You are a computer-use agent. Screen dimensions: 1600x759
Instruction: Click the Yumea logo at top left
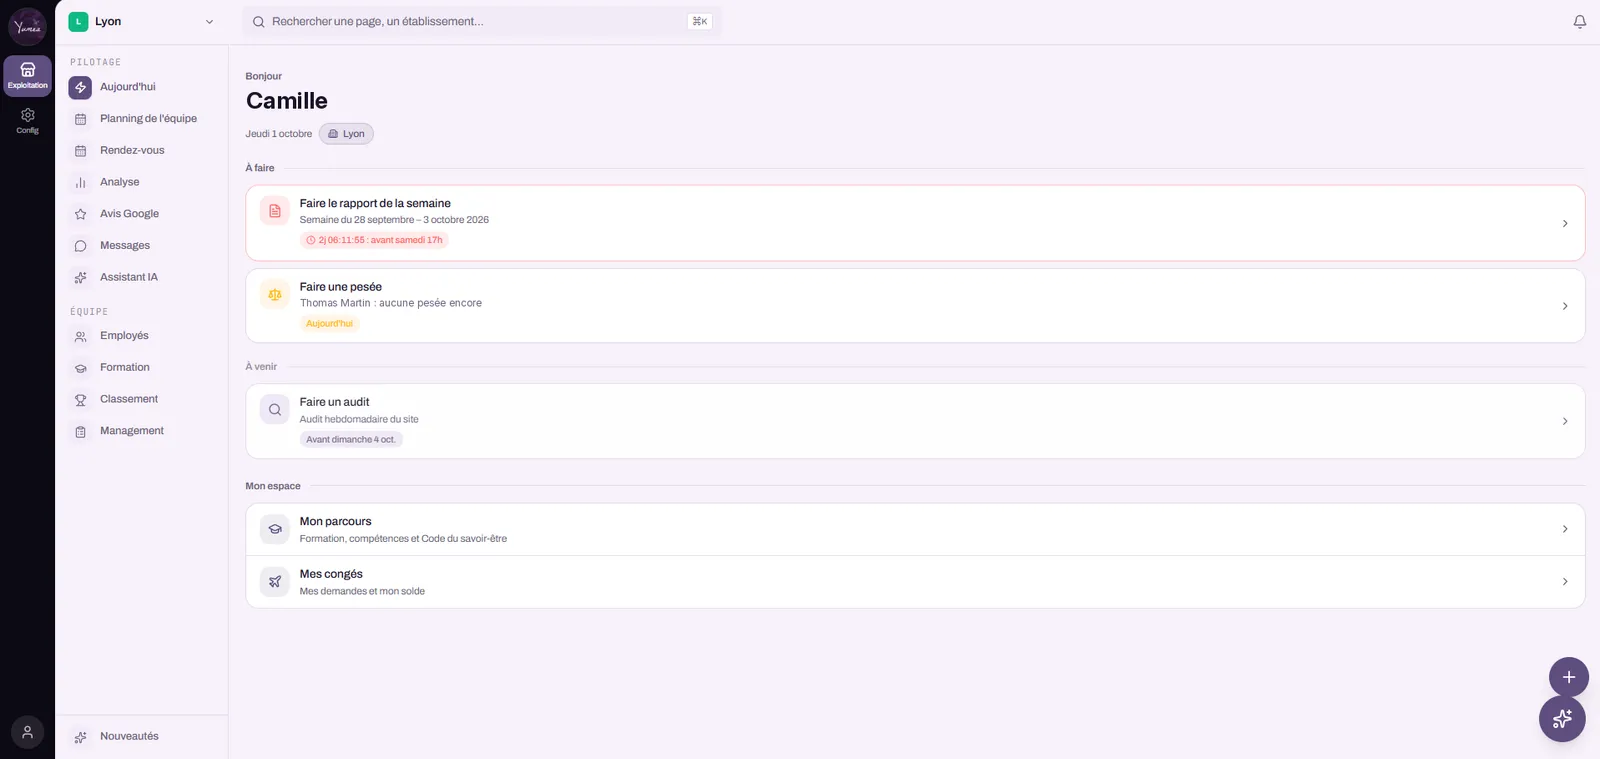(x=27, y=27)
